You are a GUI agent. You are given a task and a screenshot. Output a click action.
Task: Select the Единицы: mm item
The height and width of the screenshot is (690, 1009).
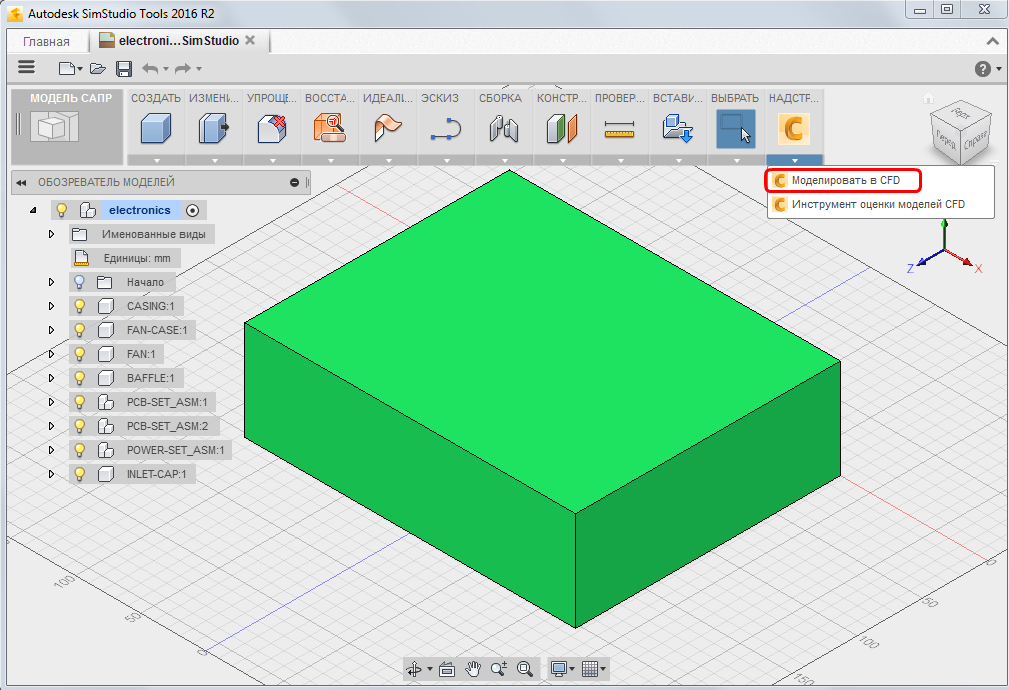[137, 258]
